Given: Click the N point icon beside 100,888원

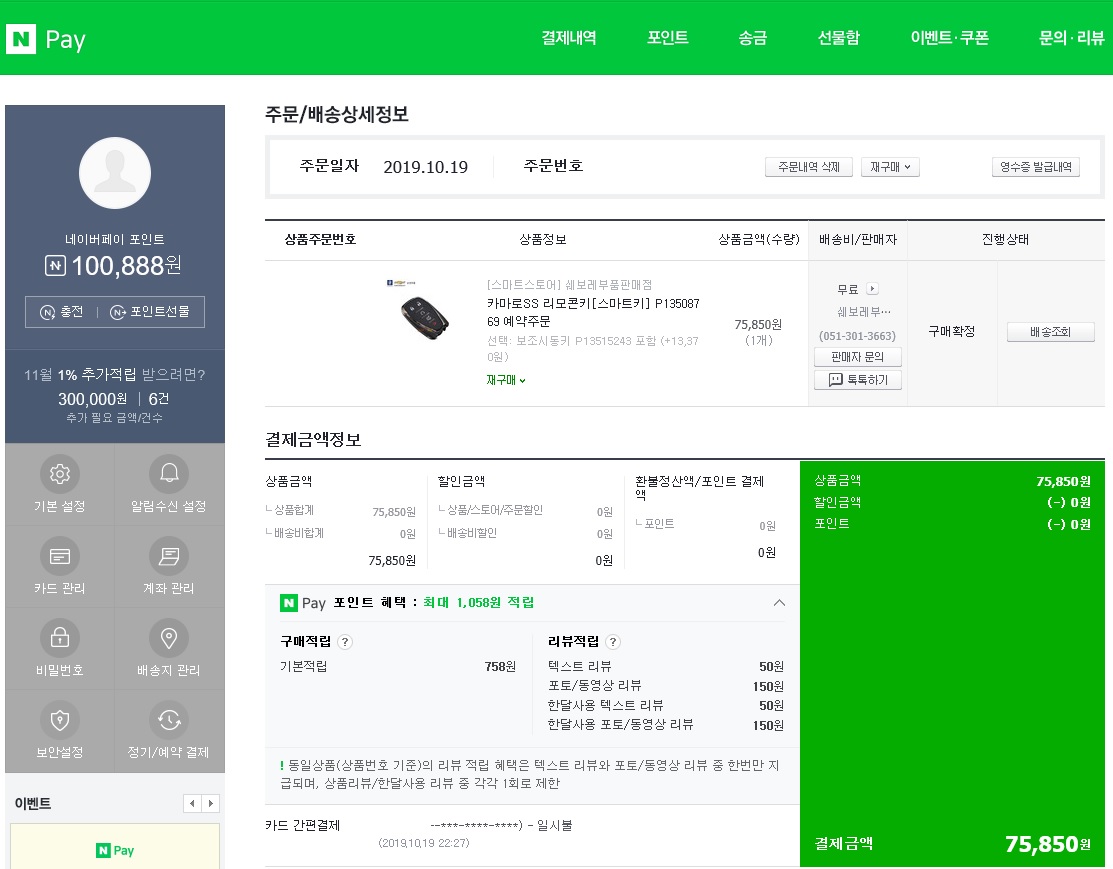Looking at the screenshot, I should coord(55,266).
